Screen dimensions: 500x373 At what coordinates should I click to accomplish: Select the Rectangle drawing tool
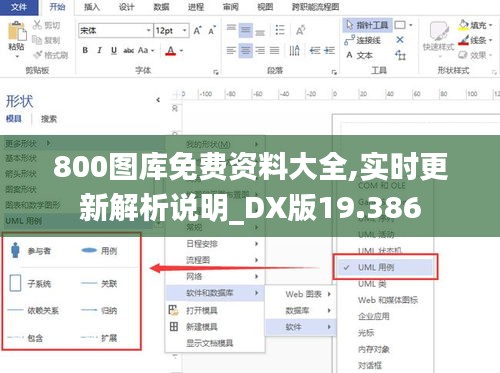400,25
